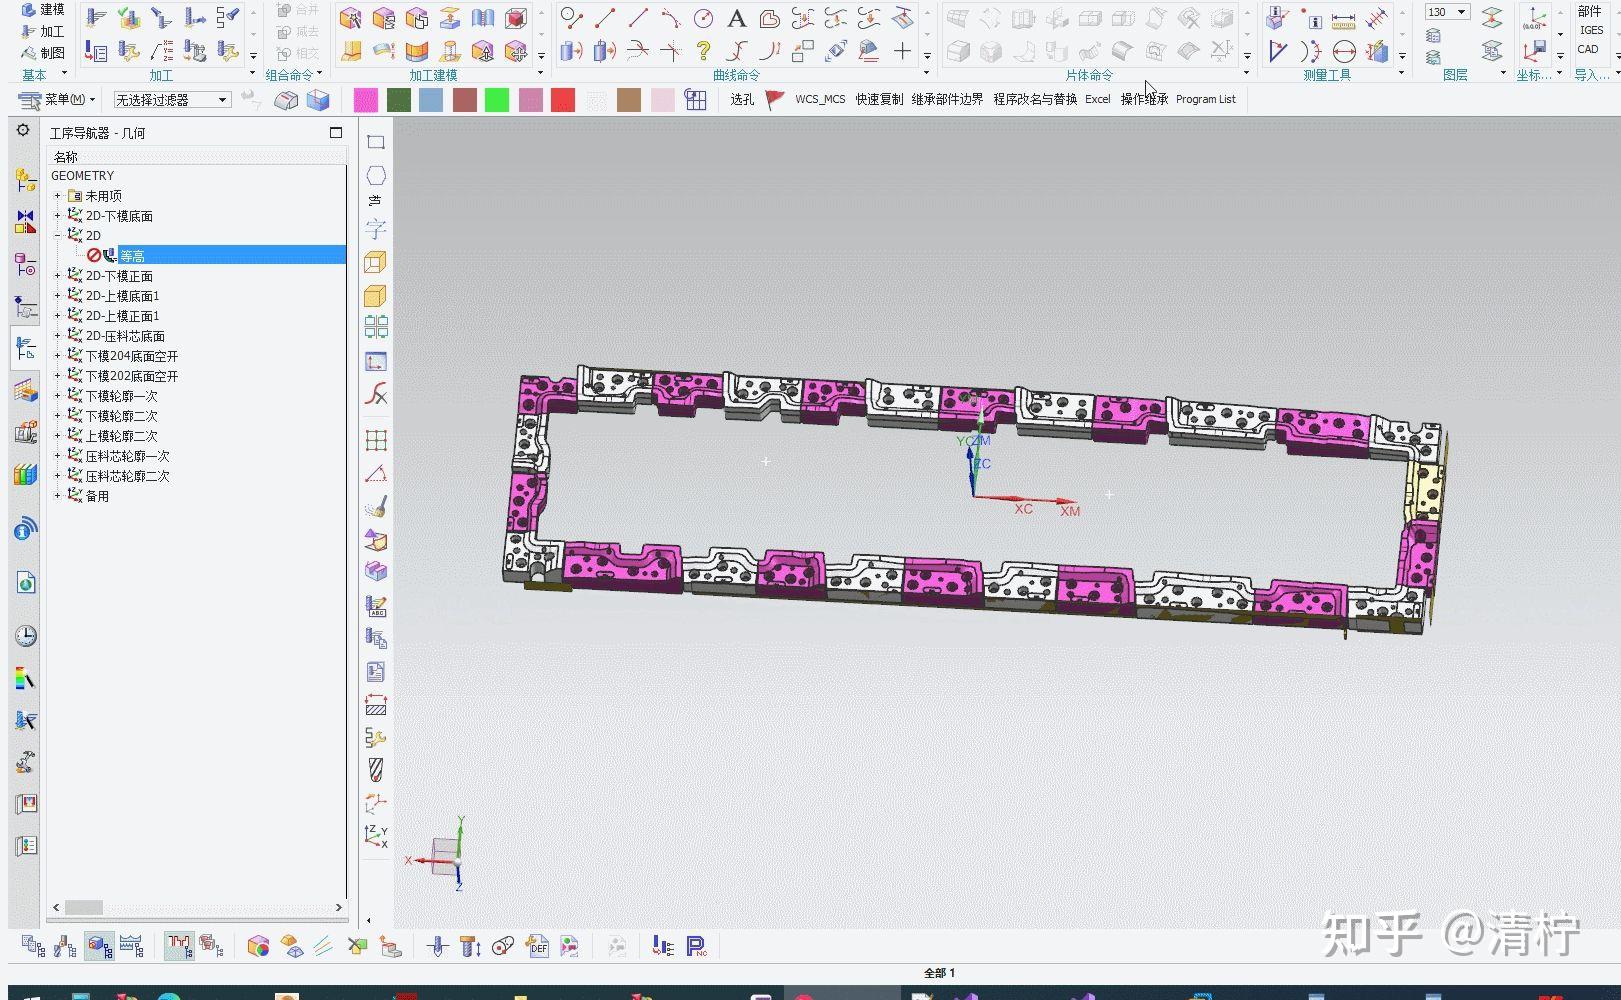
Task: Open the 无选择过滤器 selection filter dropdown
Action: point(172,100)
